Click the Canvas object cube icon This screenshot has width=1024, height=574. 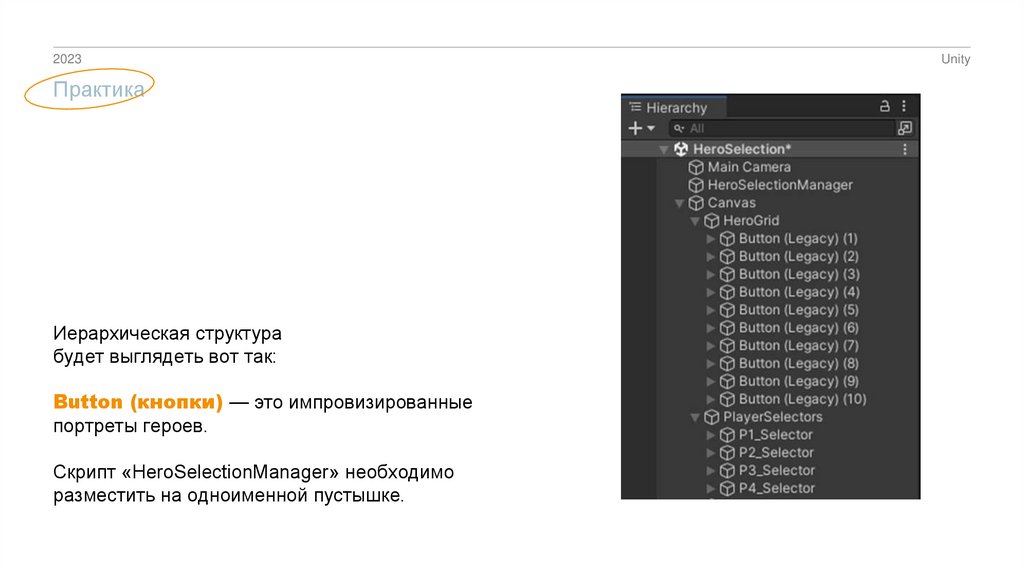(x=697, y=203)
